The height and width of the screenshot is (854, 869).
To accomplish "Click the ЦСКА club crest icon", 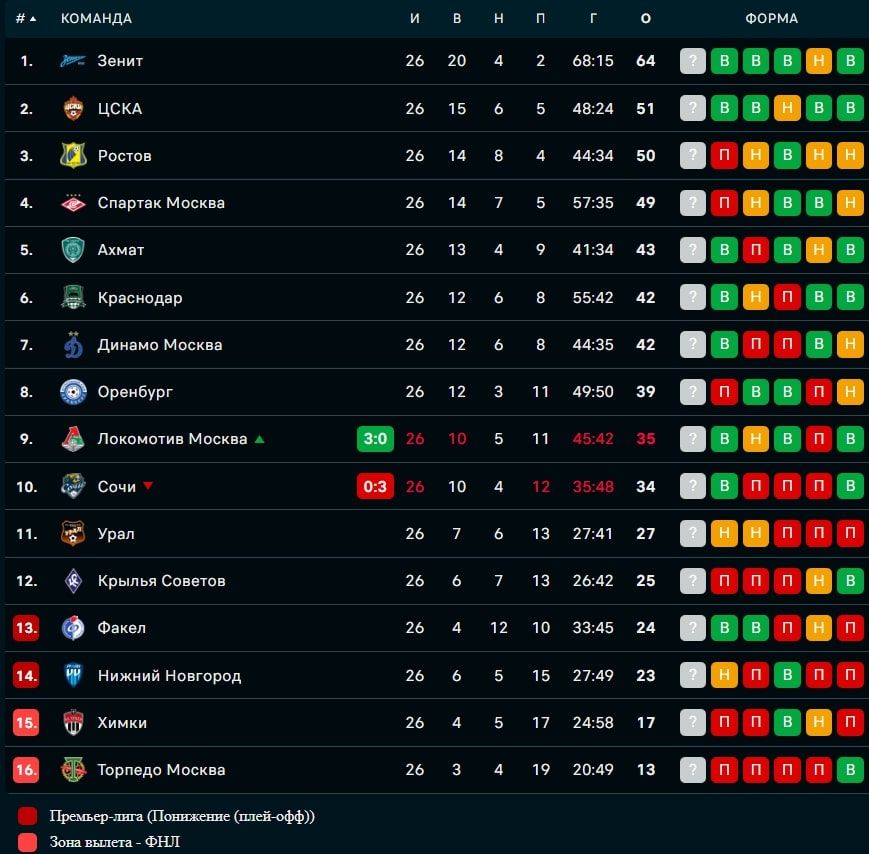I will point(73,108).
